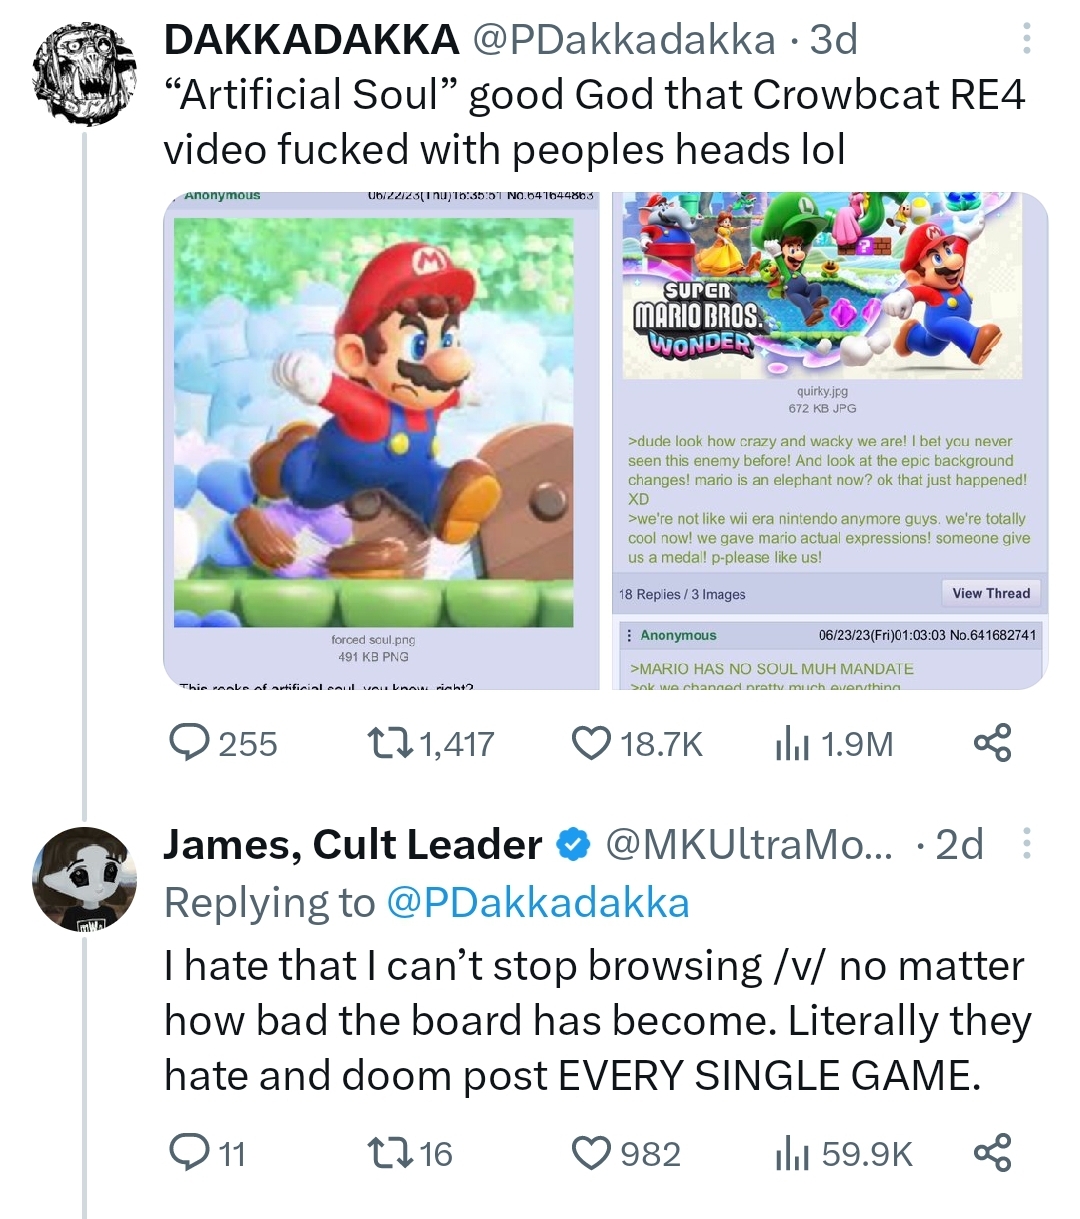Image resolution: width=1080 pixels, height=1219 pixels.
Task: View analytics of 1.9M views tweet
Action: point(792,743)
